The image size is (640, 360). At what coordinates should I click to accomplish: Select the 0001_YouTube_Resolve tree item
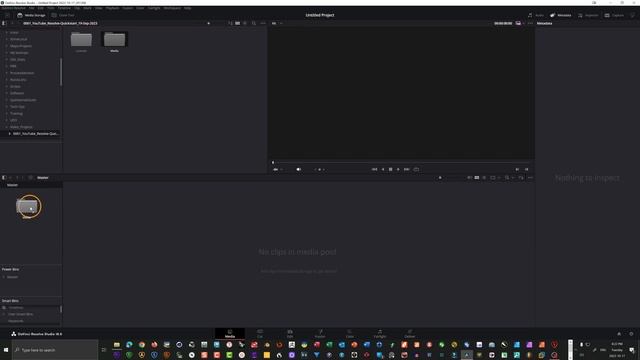[x=36, y=133]
